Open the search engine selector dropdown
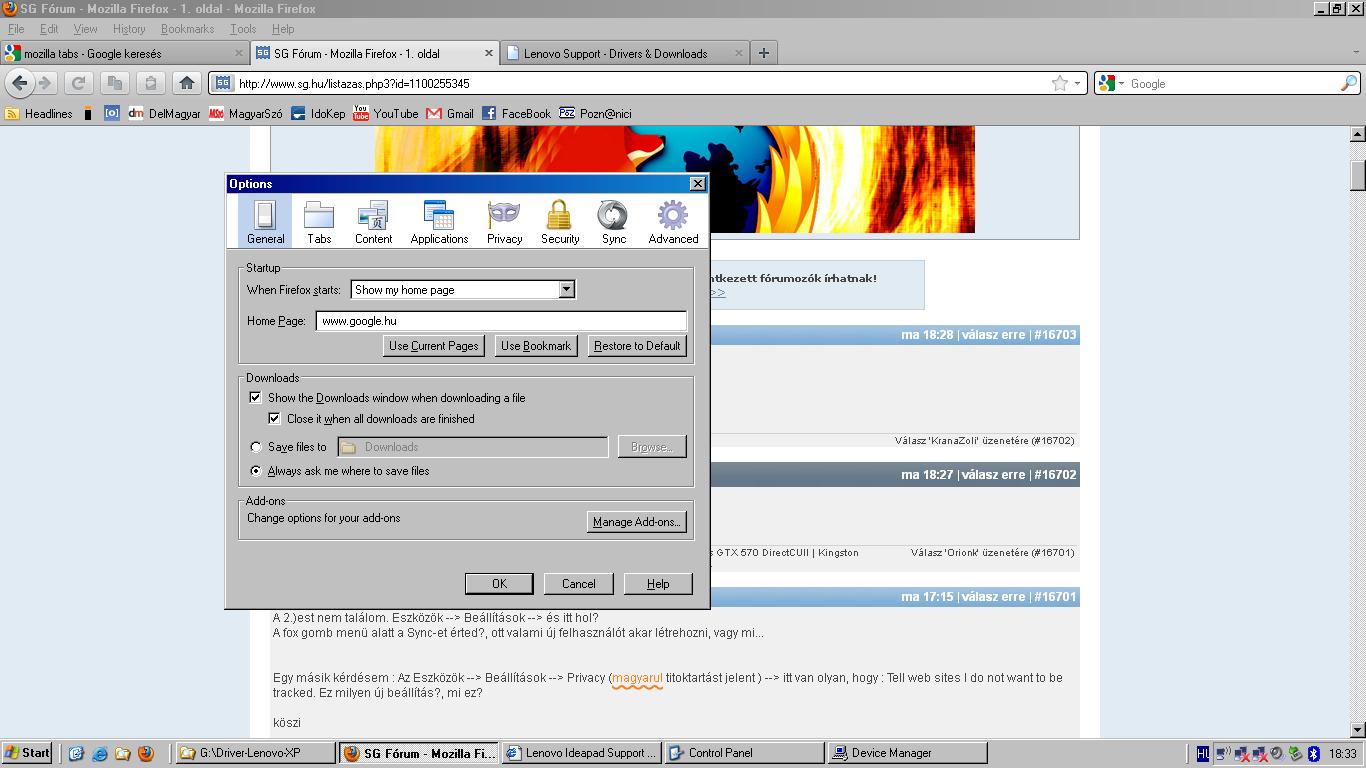The image size is (1366, 768). pos(1110,83)
